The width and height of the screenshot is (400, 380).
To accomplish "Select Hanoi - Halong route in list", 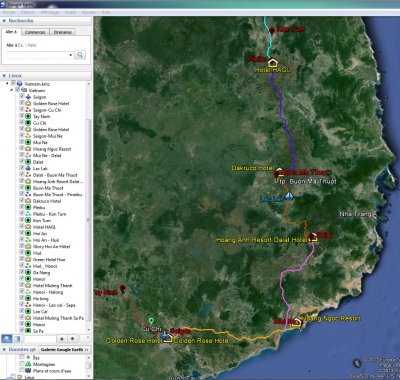I will [48, 292].
